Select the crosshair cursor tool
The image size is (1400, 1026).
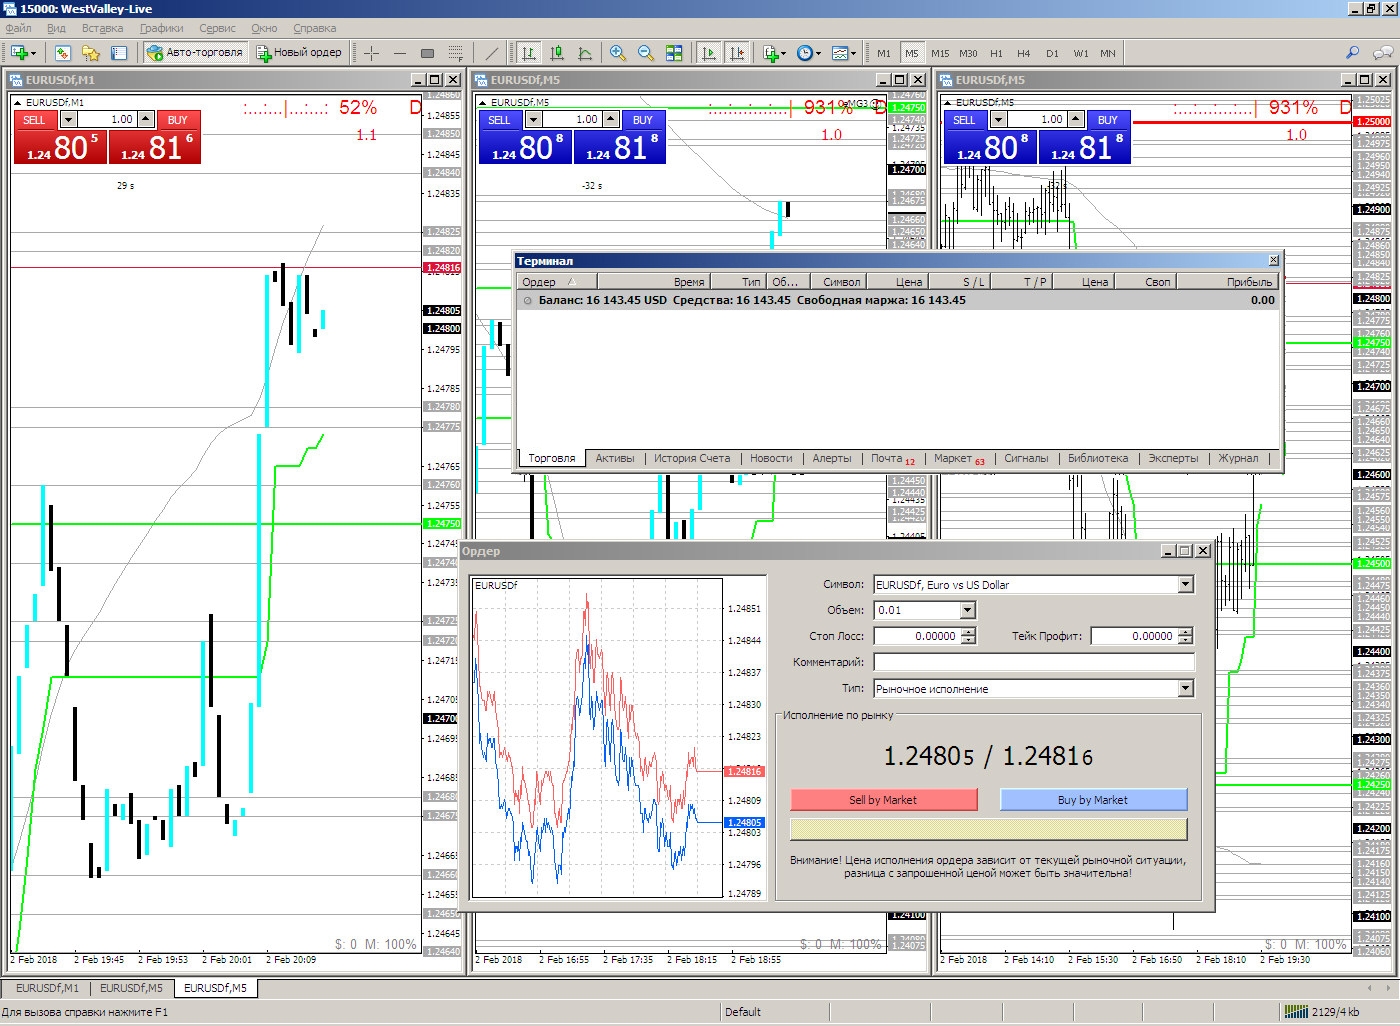[371, 53]
